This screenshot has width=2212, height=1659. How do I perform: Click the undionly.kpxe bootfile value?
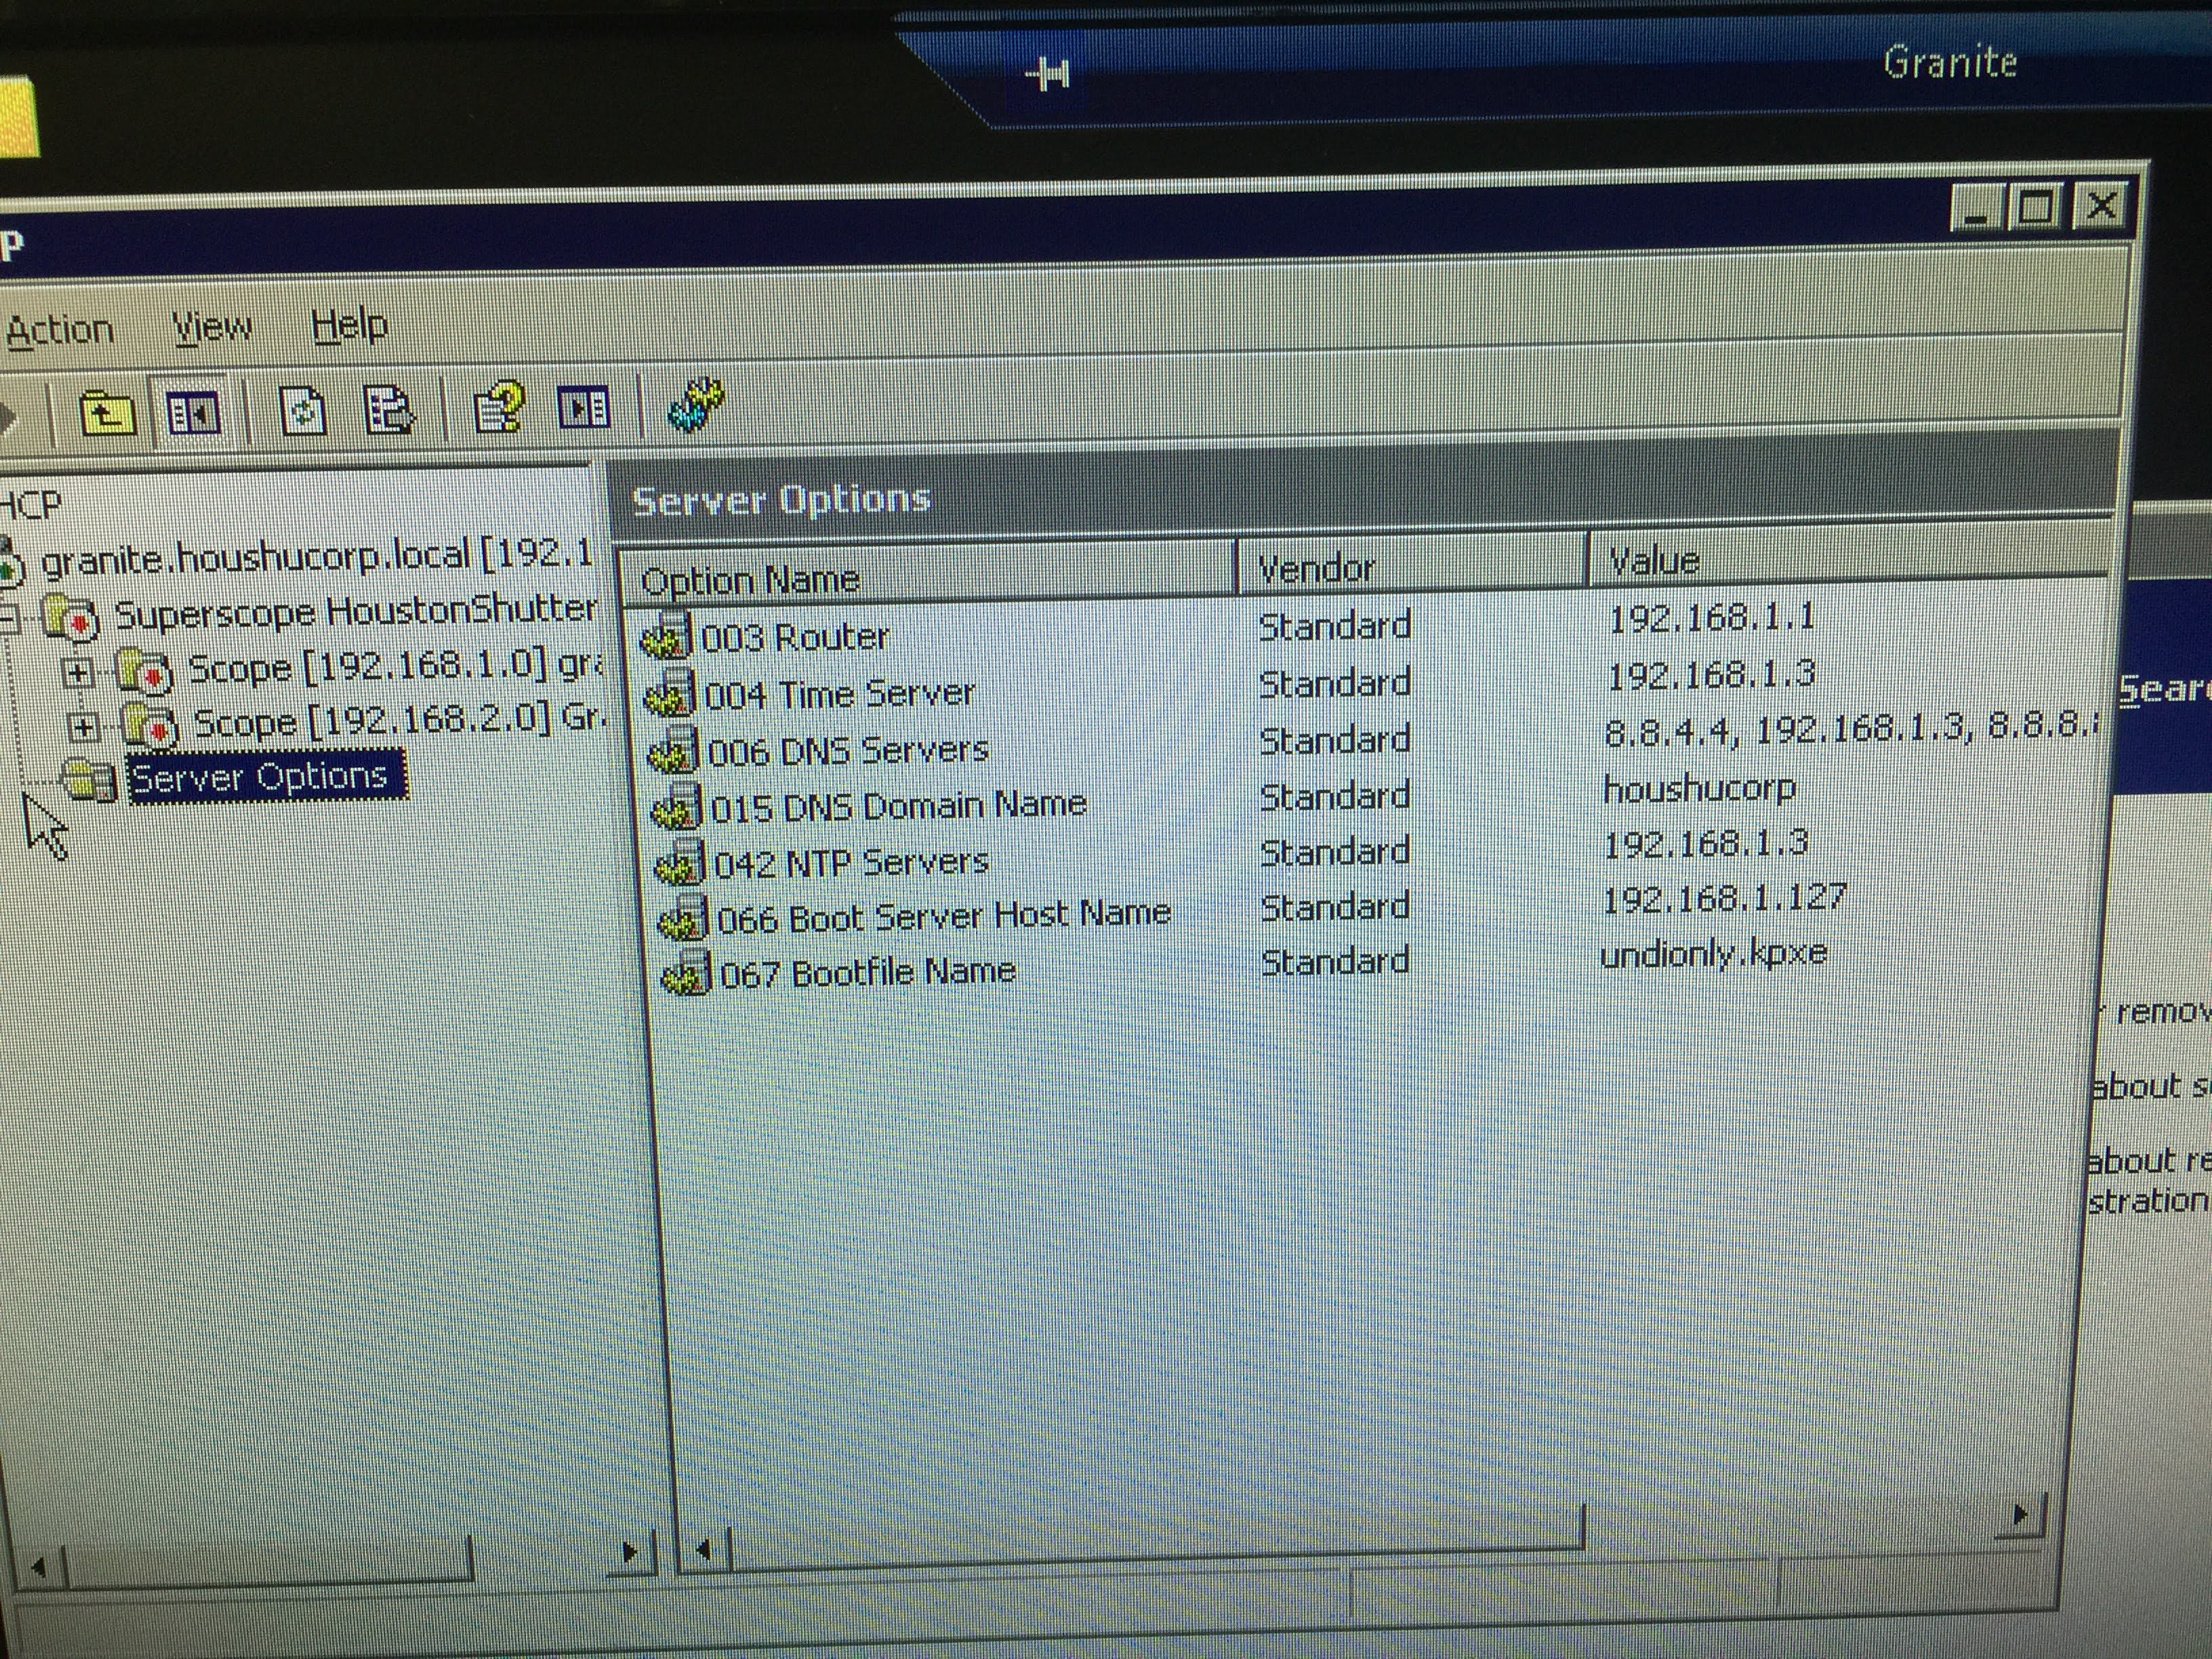pos(1713,954)
